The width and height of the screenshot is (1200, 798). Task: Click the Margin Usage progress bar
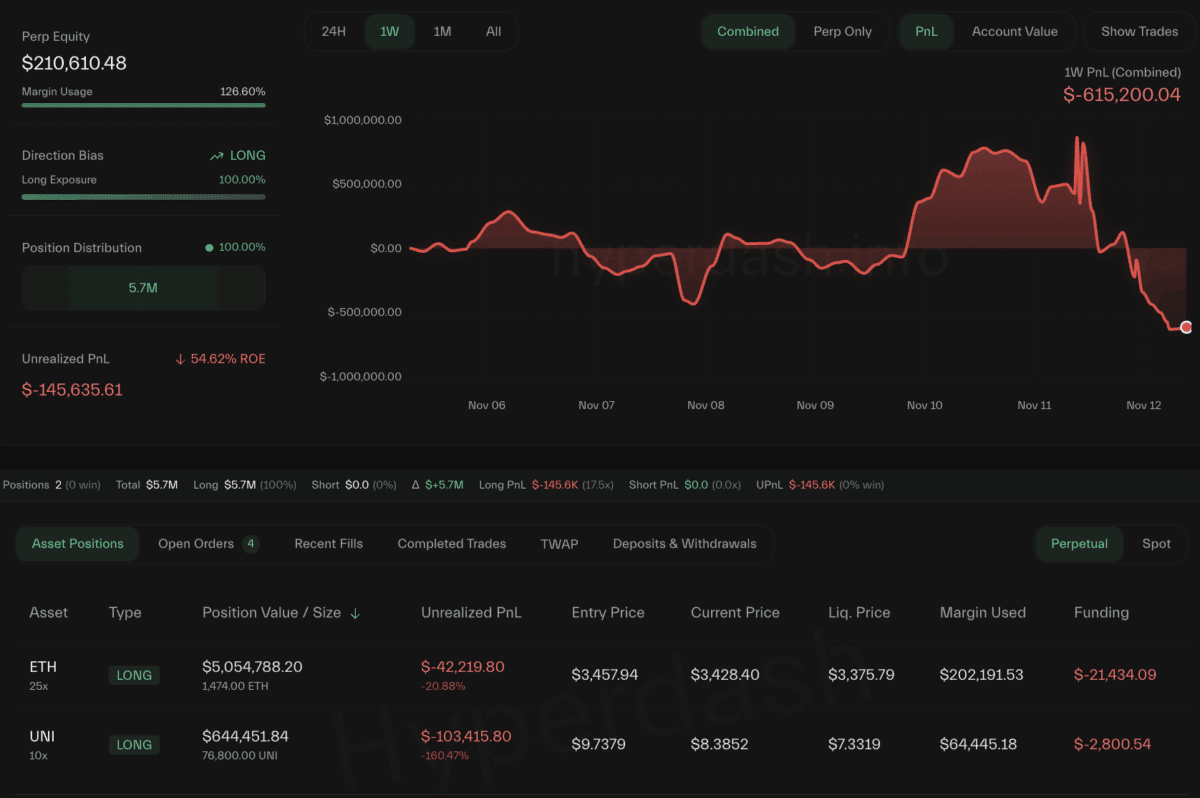coord(143,105)
